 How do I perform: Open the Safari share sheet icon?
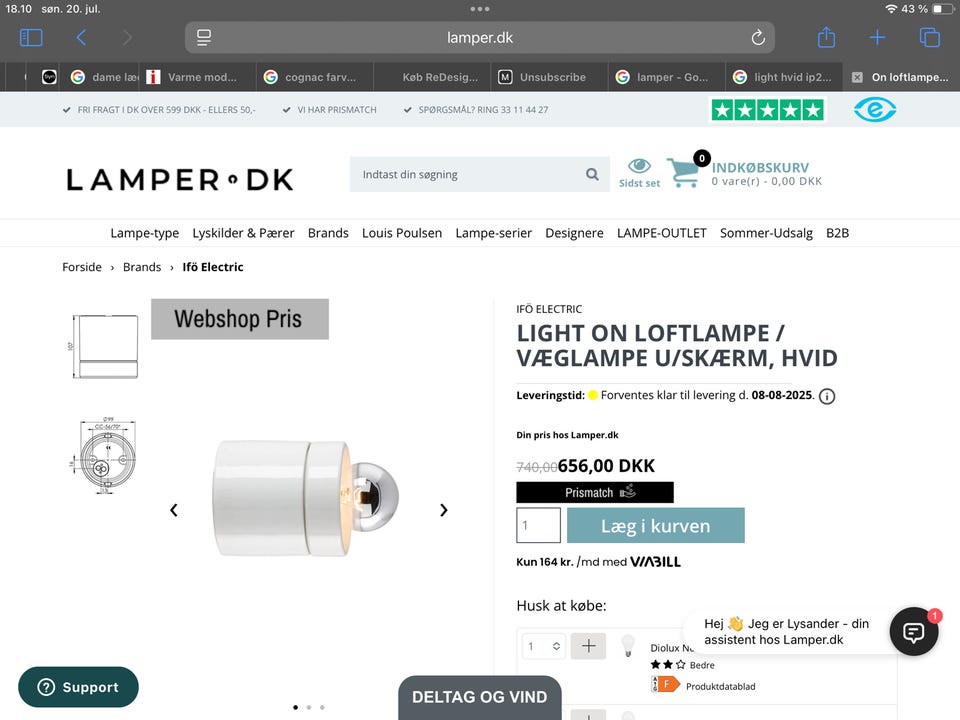point(826,37)
